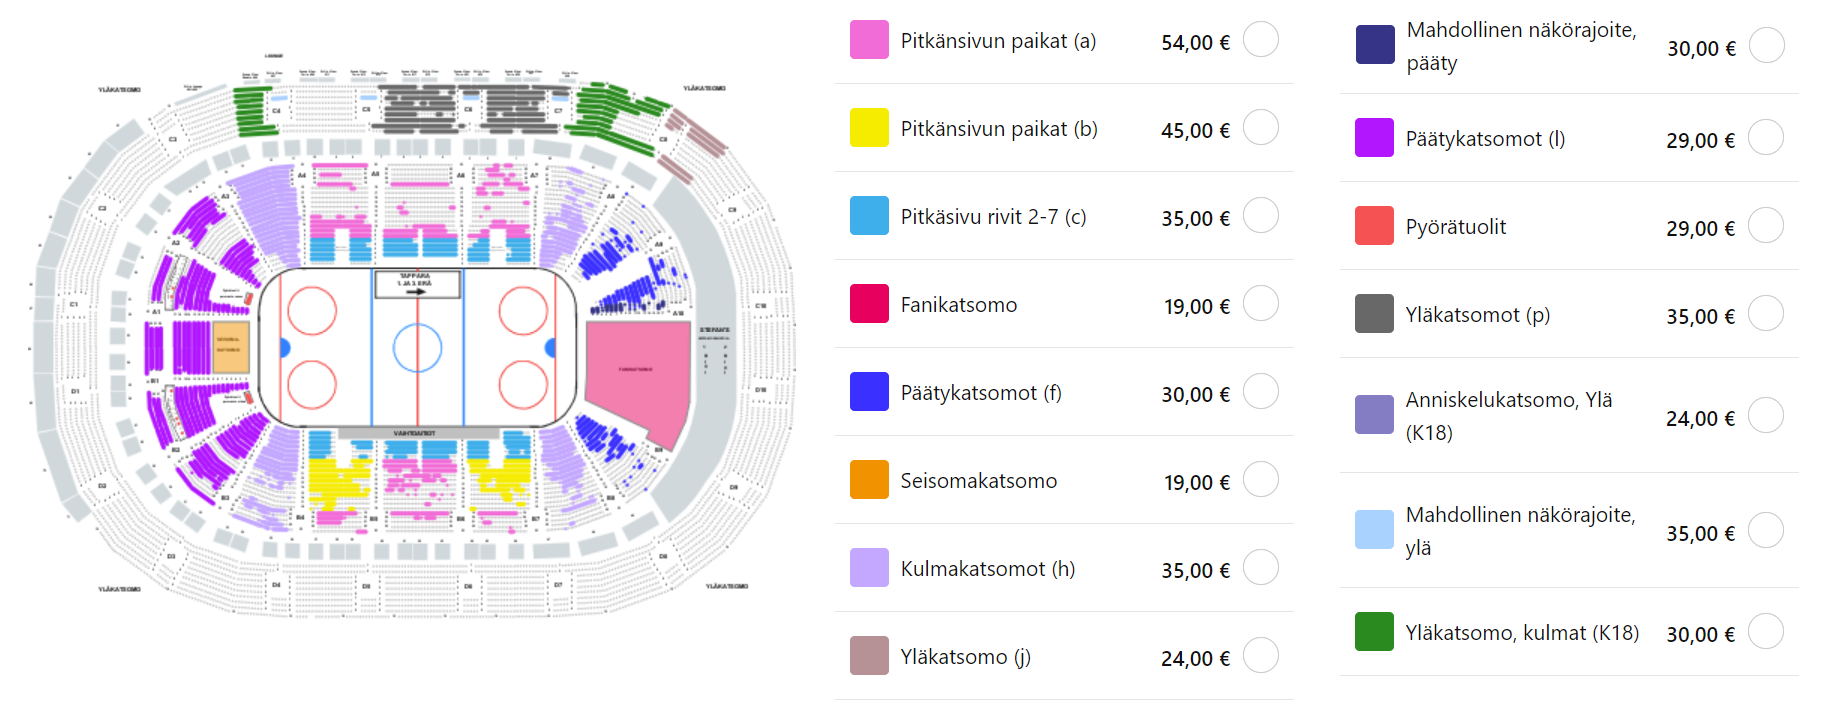
Task: Click the pink Pitkänsivun paikat (a) color swatch
Action: click(869, 40)
